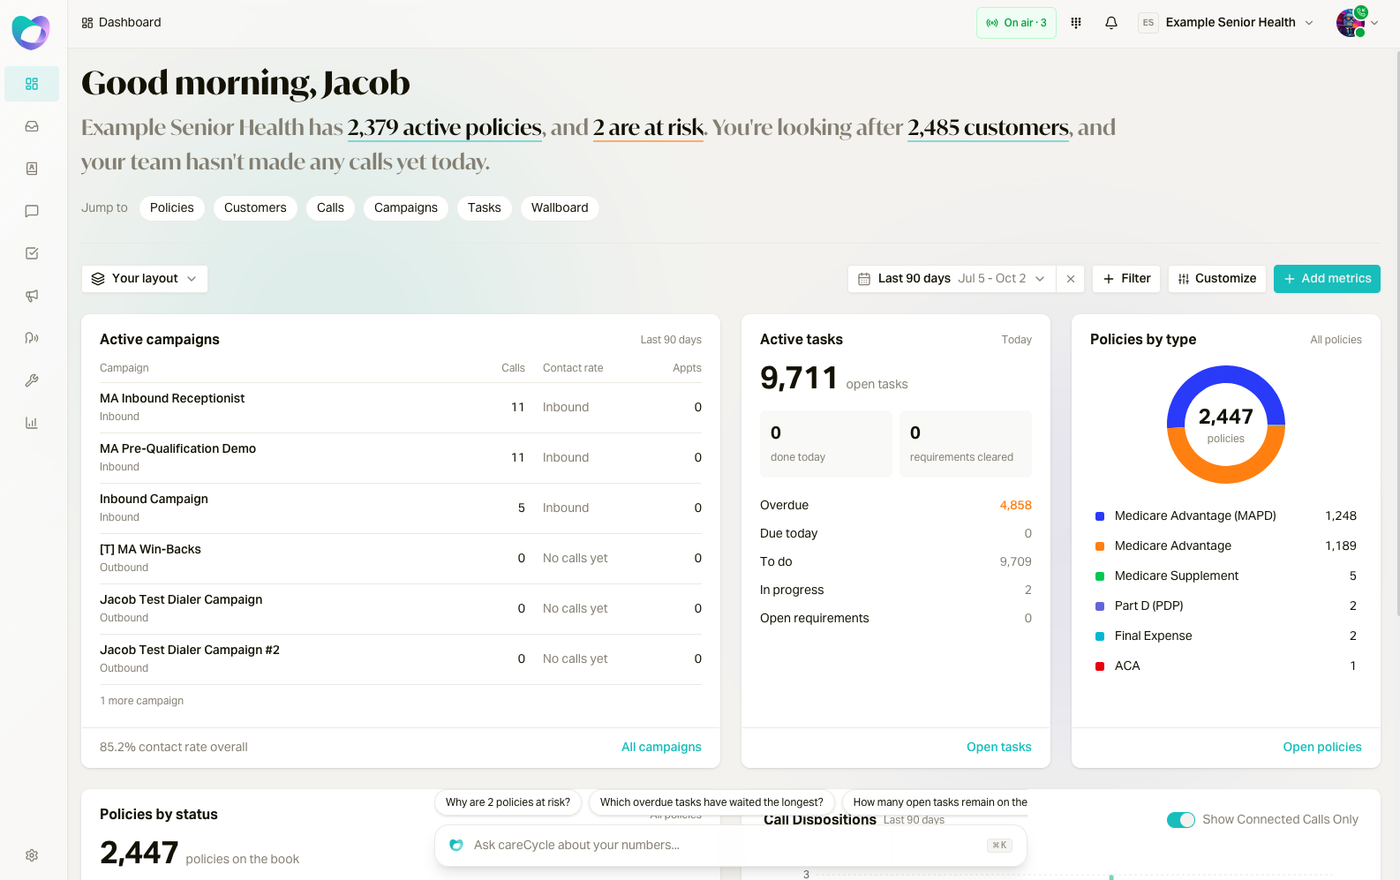Click the Filter button
The height and width of the screenshot is (880, 1400).
pos(1127,279)
